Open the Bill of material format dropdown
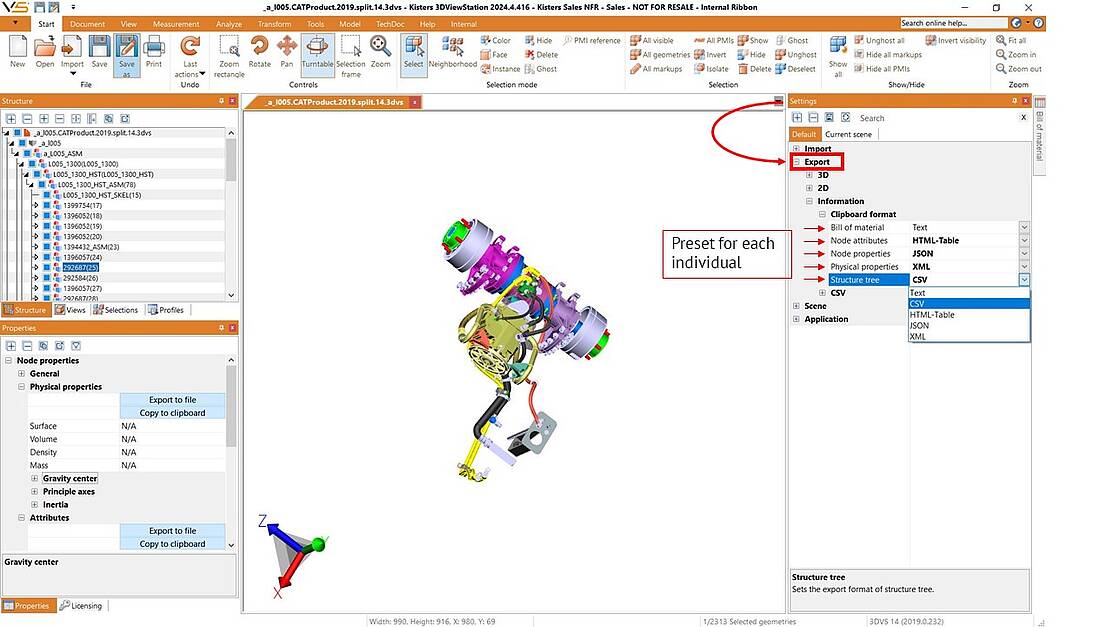 point(1024,227)
